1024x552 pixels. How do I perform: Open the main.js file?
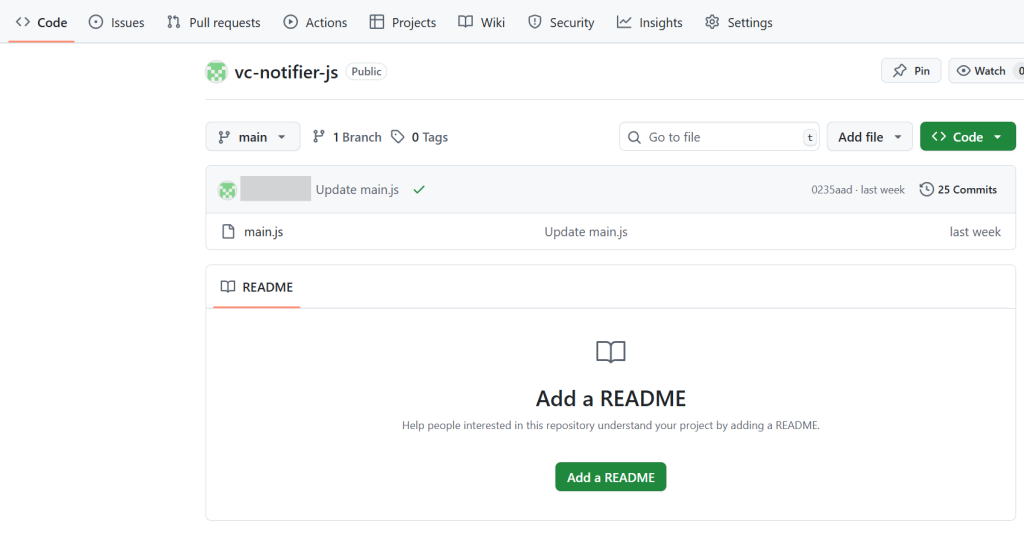[x=263, y=231]
